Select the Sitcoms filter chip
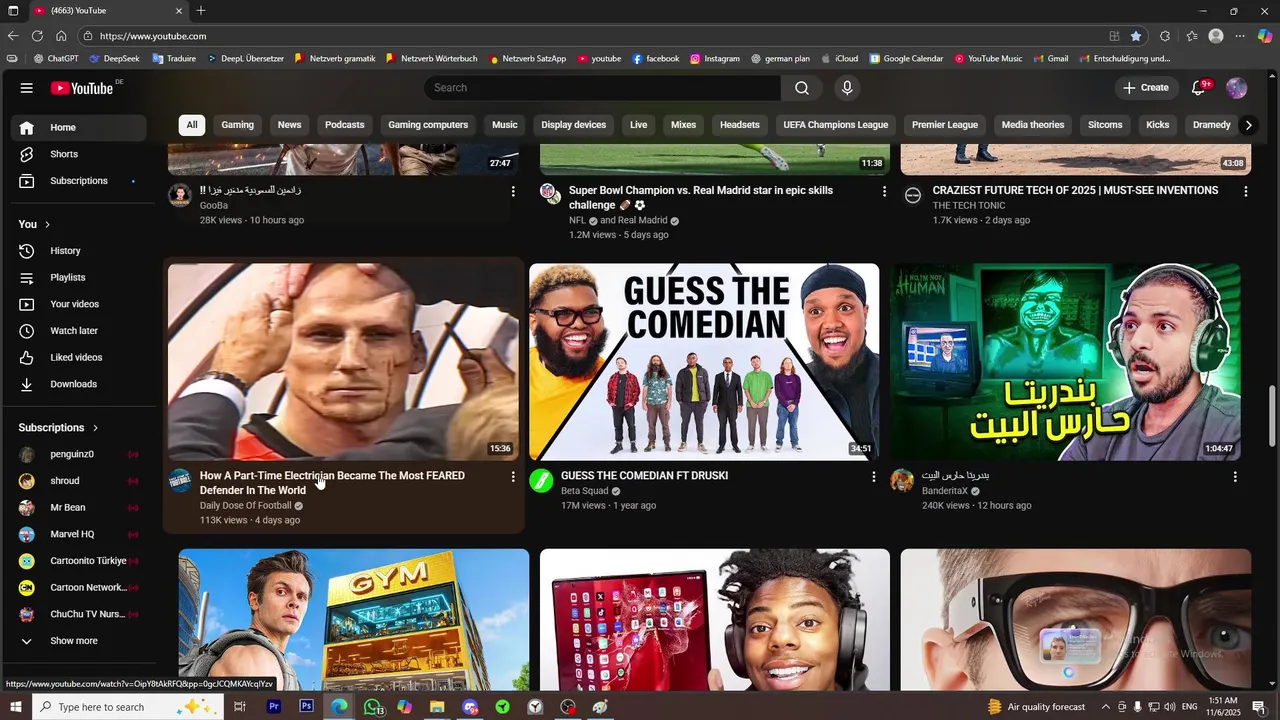The width and height of the screenshot is (1280, 720). (1105, 125)
